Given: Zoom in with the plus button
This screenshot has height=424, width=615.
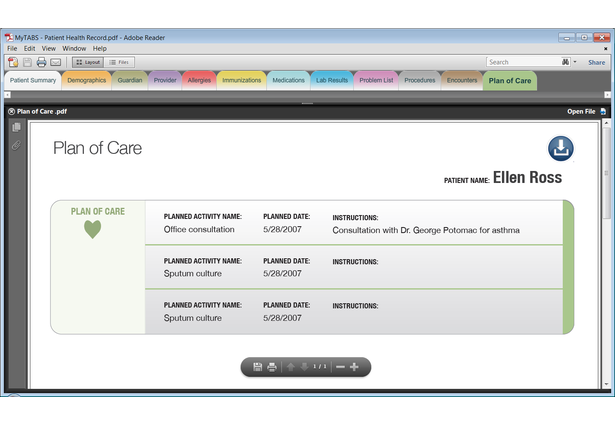Looking at the screenshot, I should click(x=354, y=367).
